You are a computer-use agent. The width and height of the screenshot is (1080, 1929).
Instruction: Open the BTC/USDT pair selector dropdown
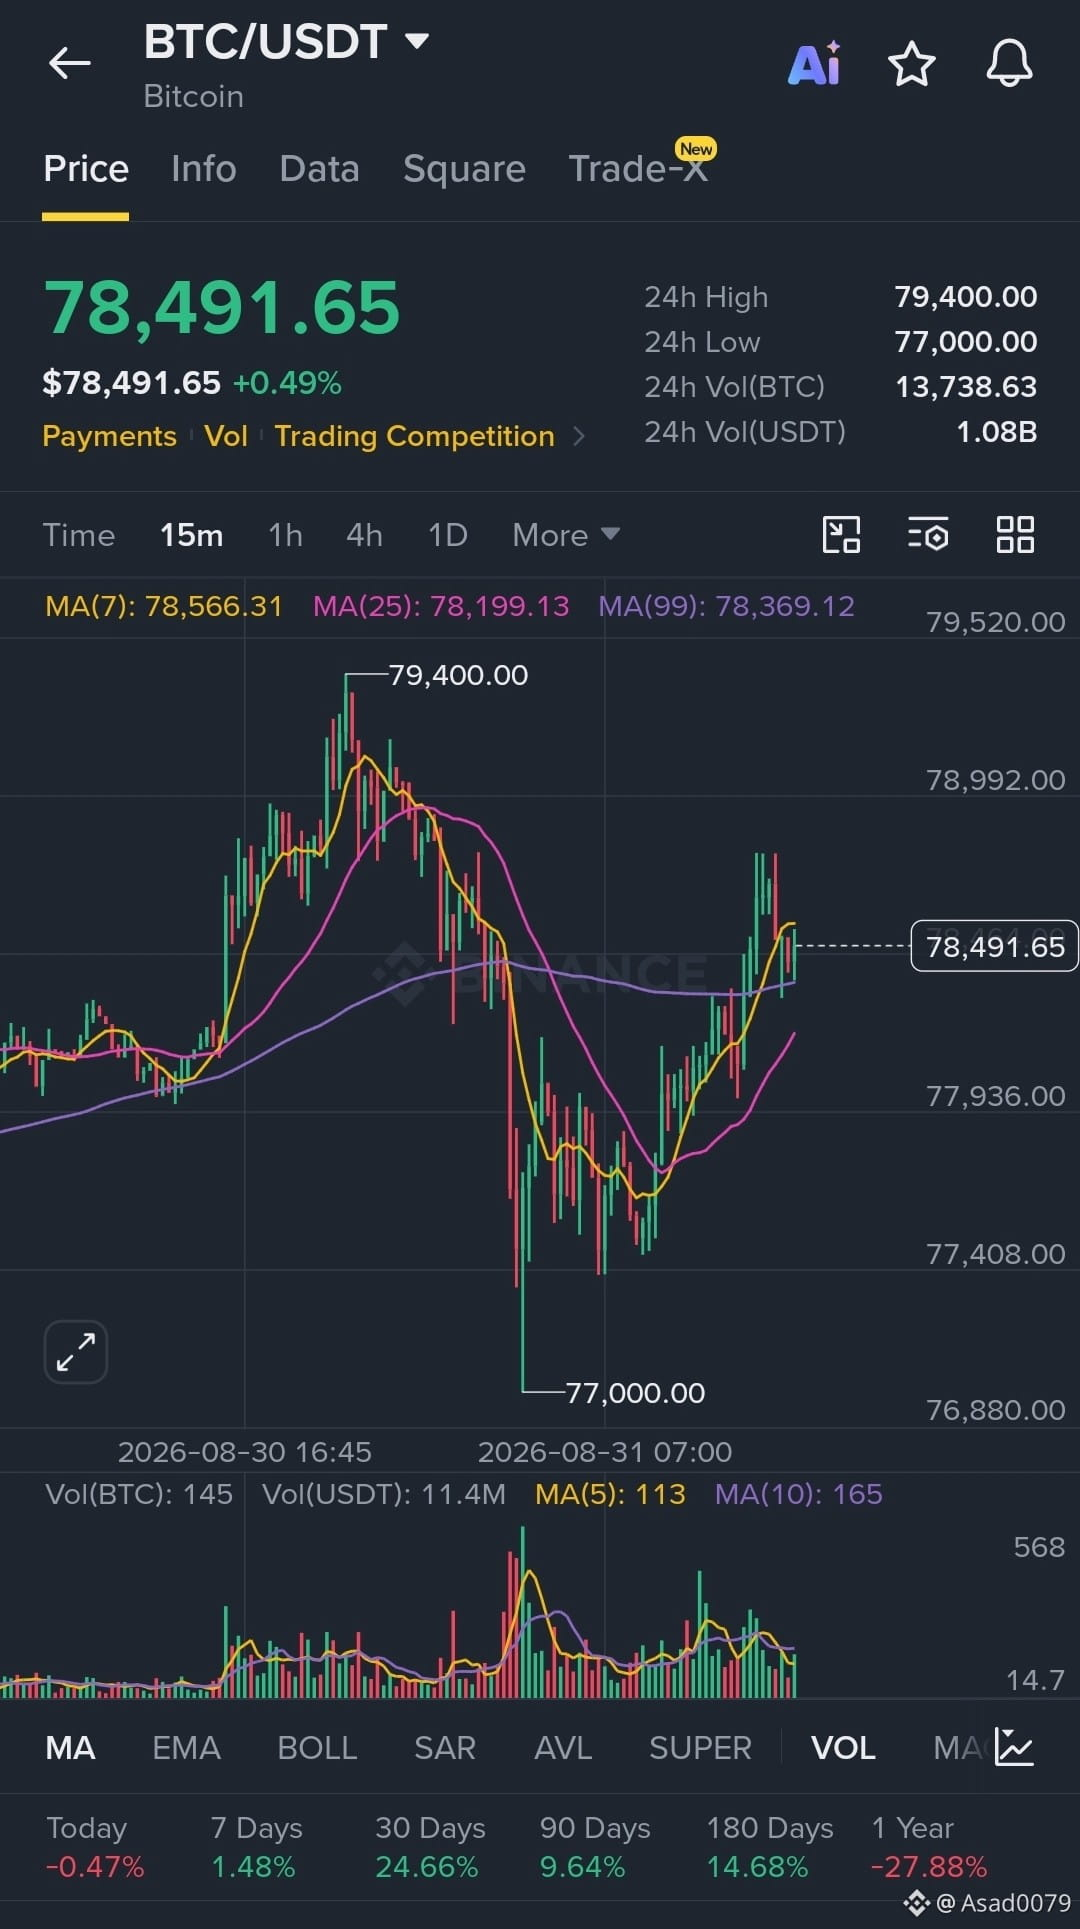287,42
